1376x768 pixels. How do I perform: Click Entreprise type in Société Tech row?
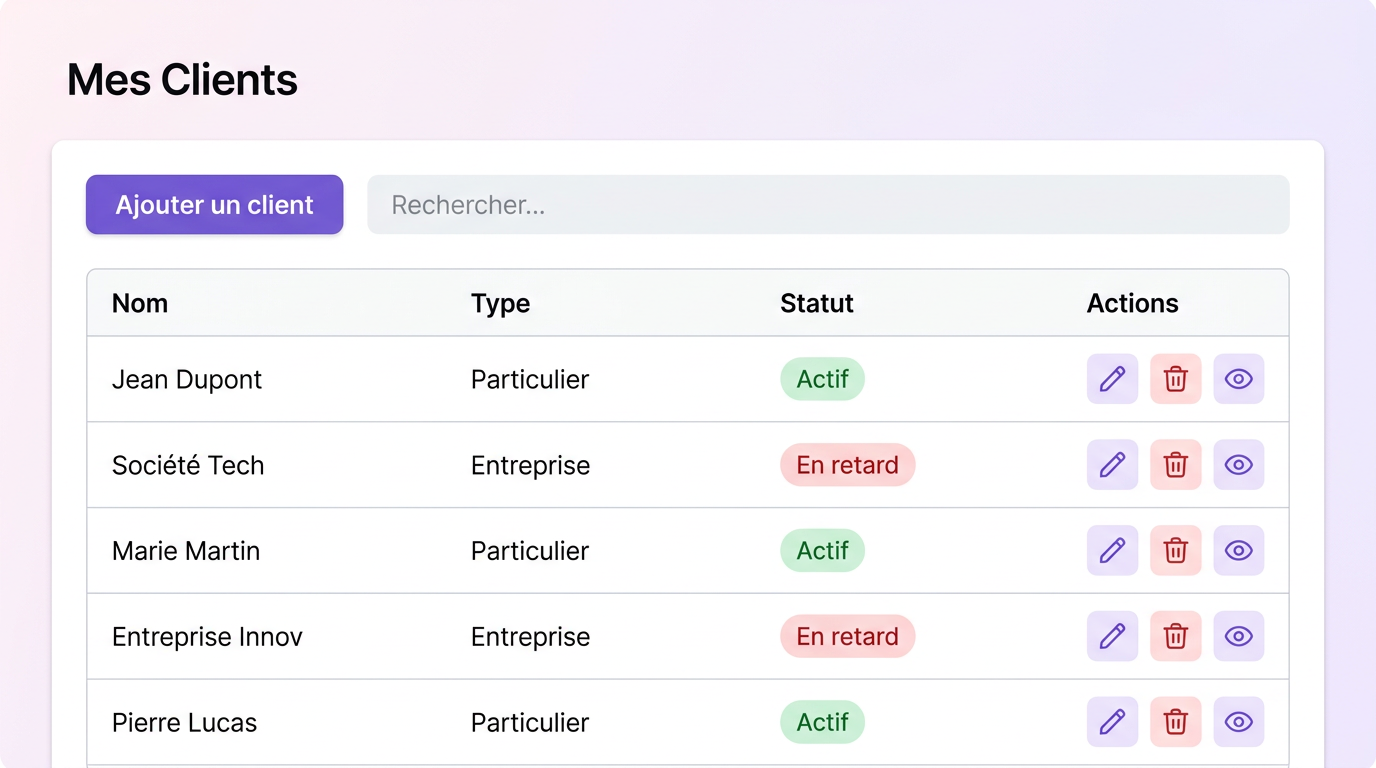[x=531, y=466]
